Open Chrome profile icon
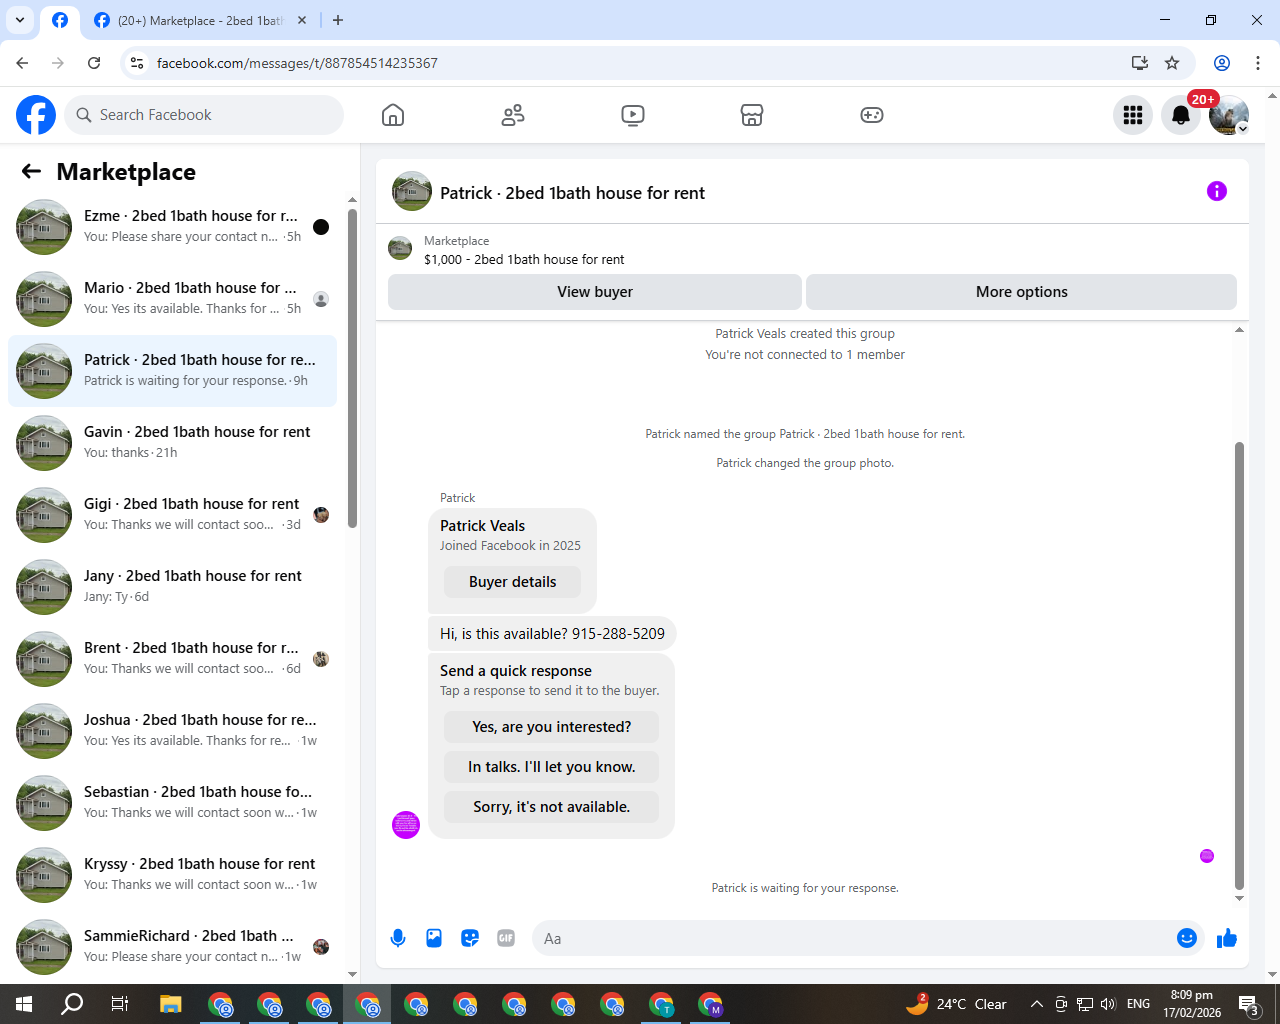Image resolution: width=1280 pixels, height=1024 pixels. tap(1222, 63)
